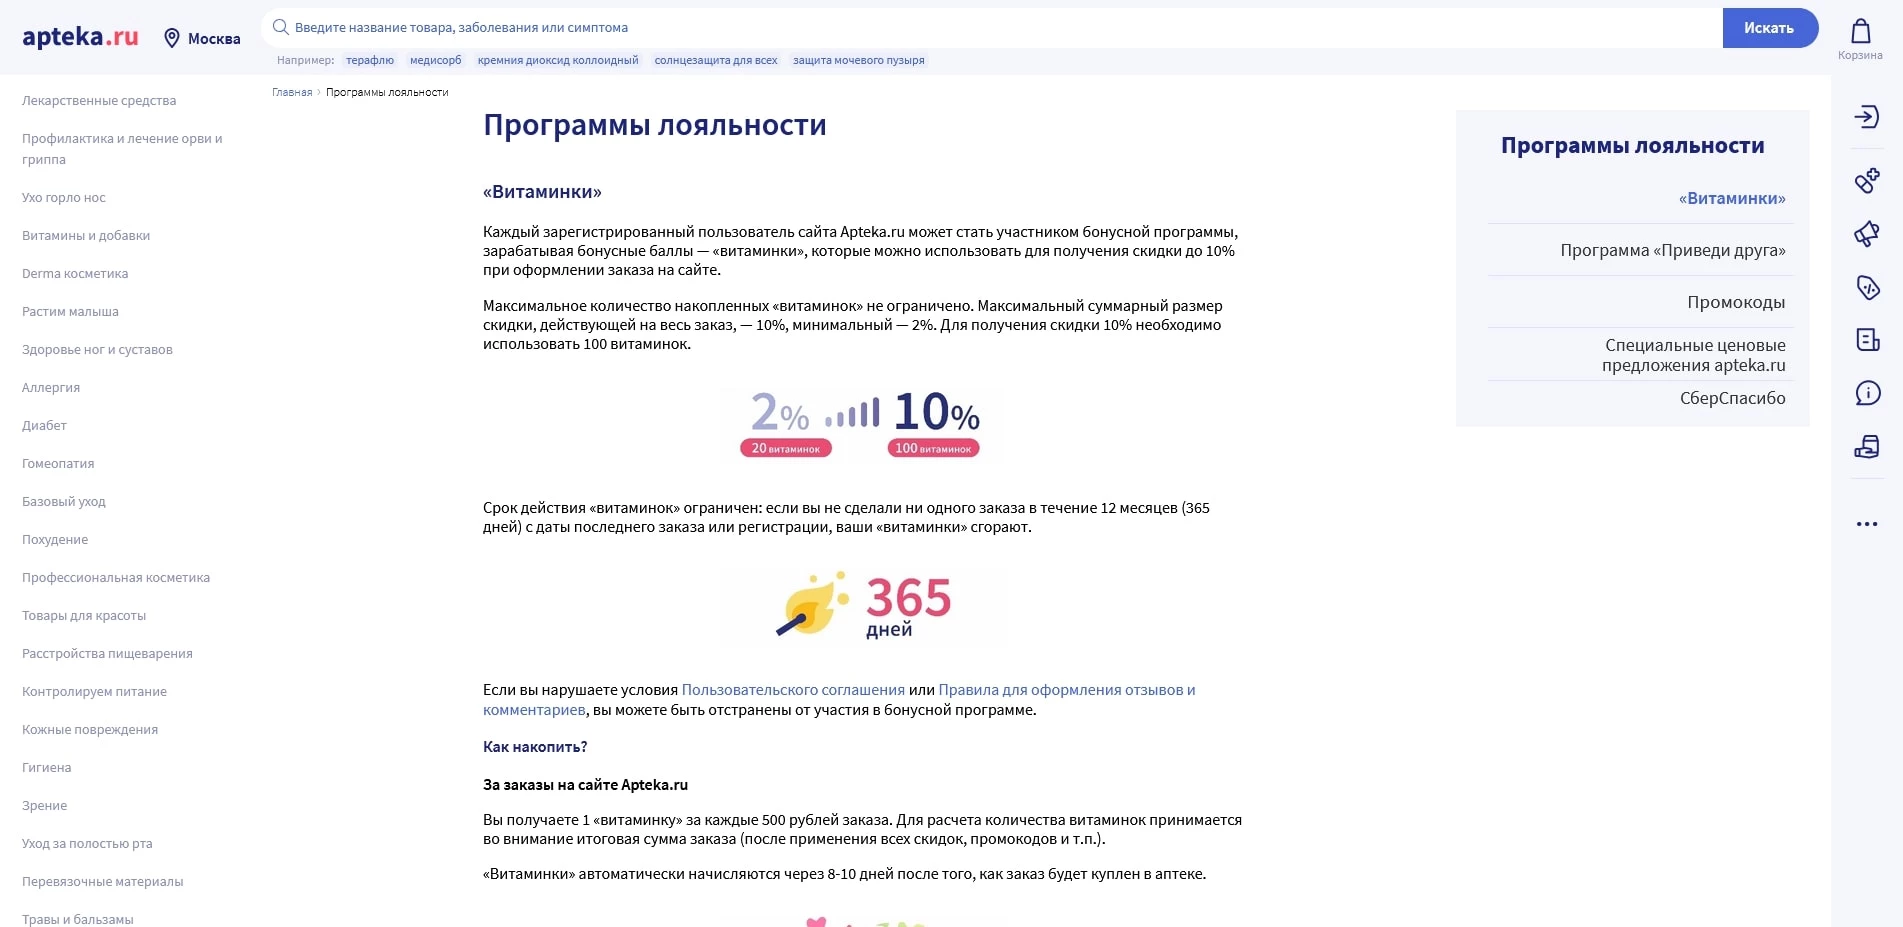Select «Витамины и добавки» in left menu
This screenshot has height=927, width=1903.
pyautogui.click(x=86, y=235)
